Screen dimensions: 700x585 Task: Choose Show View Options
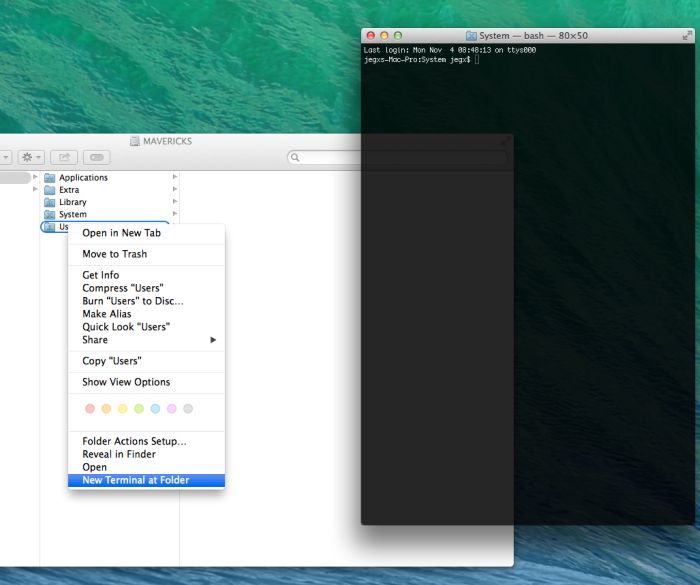click(146, 382)
